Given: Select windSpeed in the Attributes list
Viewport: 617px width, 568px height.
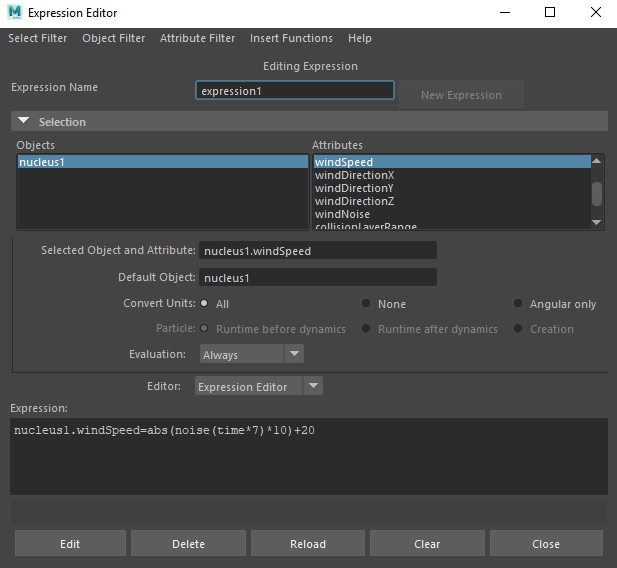Looking at the screenshot, I should [x=452, y=162].
